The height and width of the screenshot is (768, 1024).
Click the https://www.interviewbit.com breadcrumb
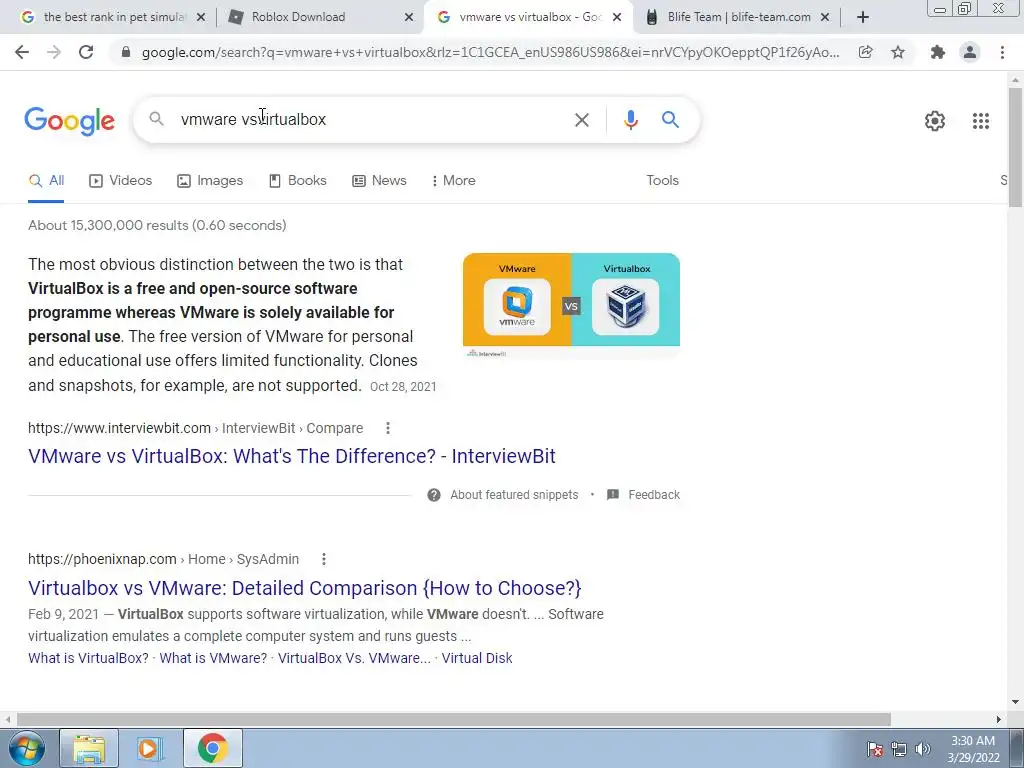pyautogui.click(x=120, y=428)
